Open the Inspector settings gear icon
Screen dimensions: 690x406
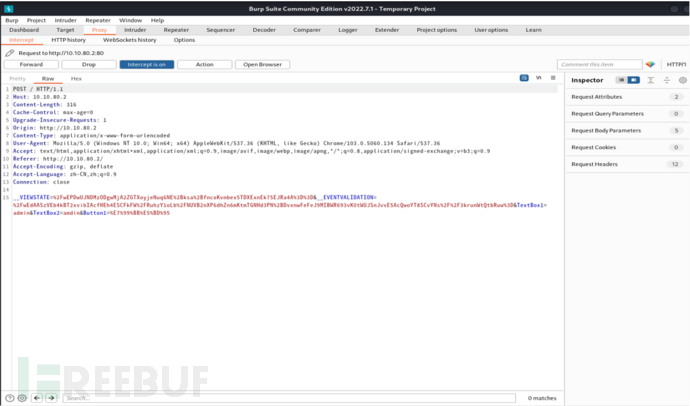683,80
